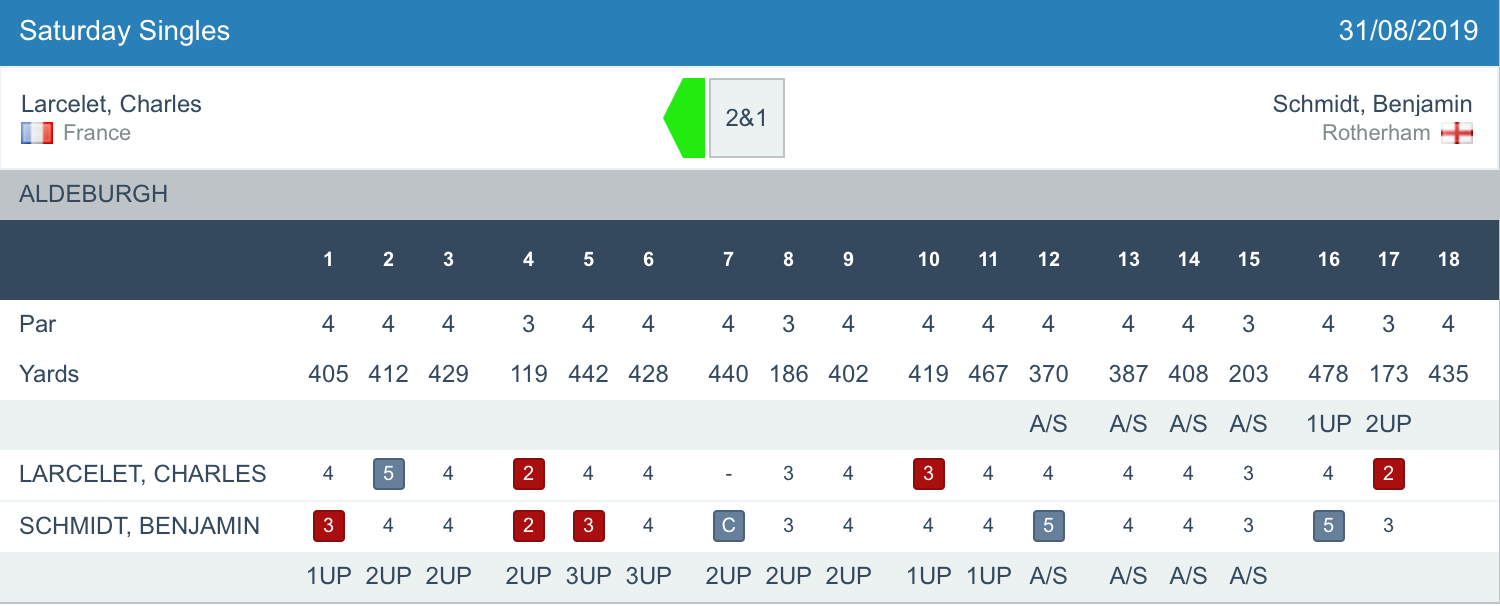Click Schmidt's birdie 3 badge on hole 1
The image size is (1500, 606).
[x=328, y=526]
